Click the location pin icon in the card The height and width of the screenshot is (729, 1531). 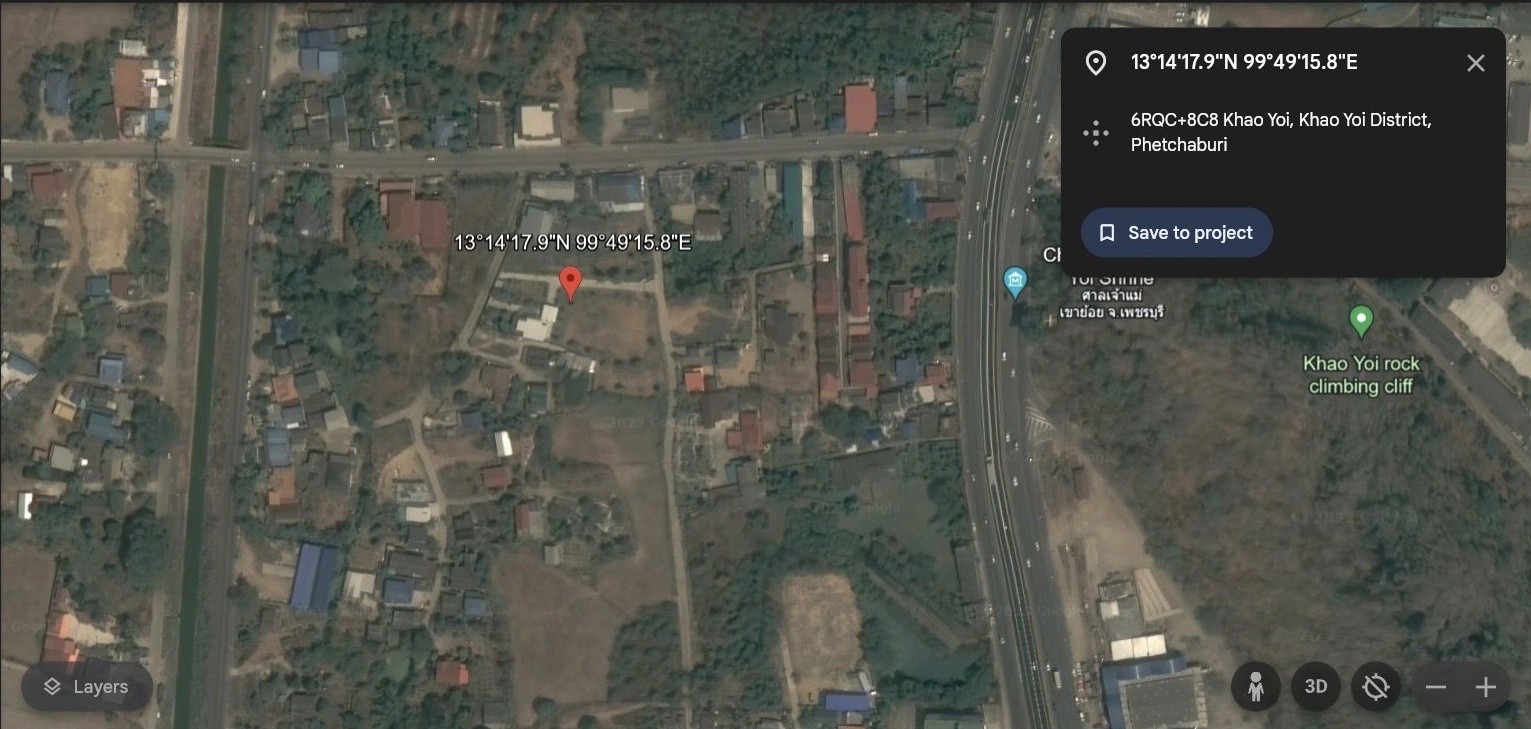tap(1096, 63)
